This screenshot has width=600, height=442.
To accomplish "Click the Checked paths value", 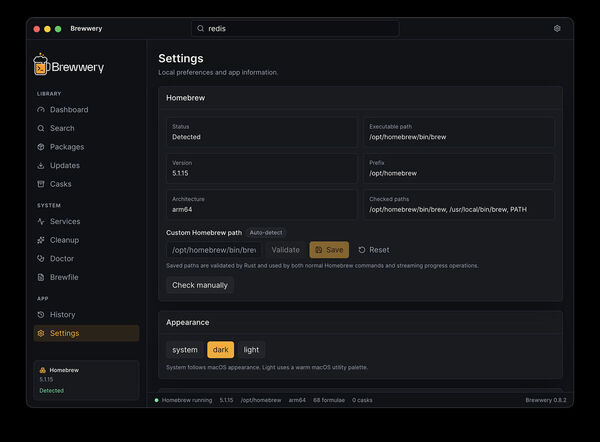I will pyautogui.click(x=448, y=210).
